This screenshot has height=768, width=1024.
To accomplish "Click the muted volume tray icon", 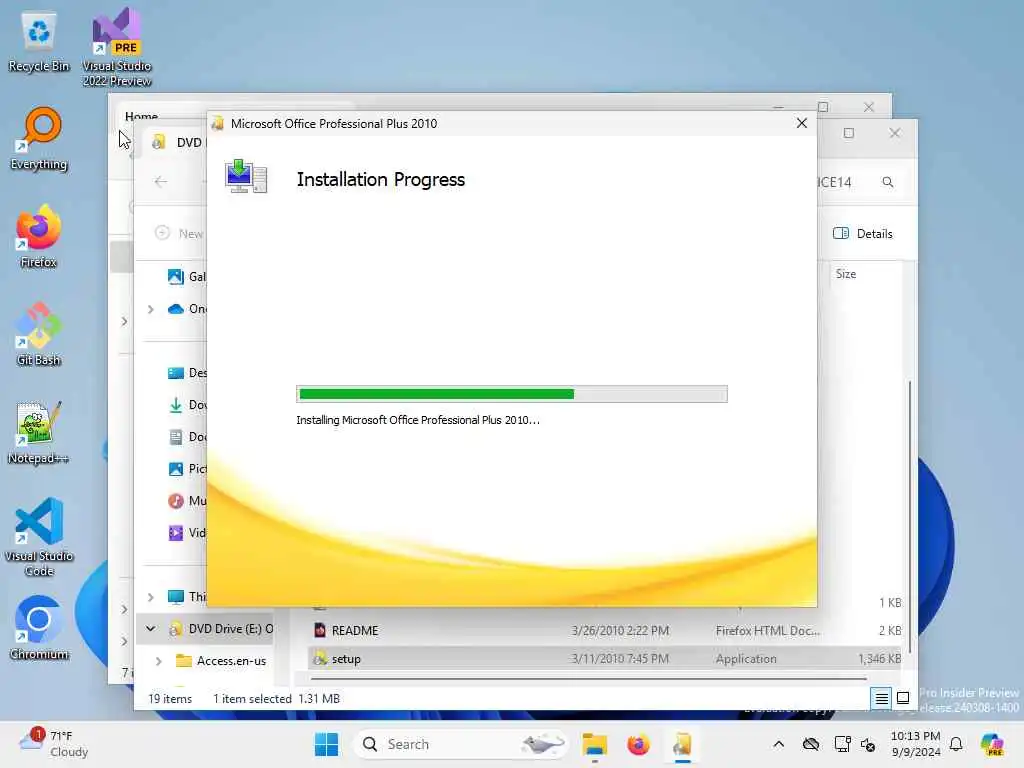I will click(x=868, y=744).
